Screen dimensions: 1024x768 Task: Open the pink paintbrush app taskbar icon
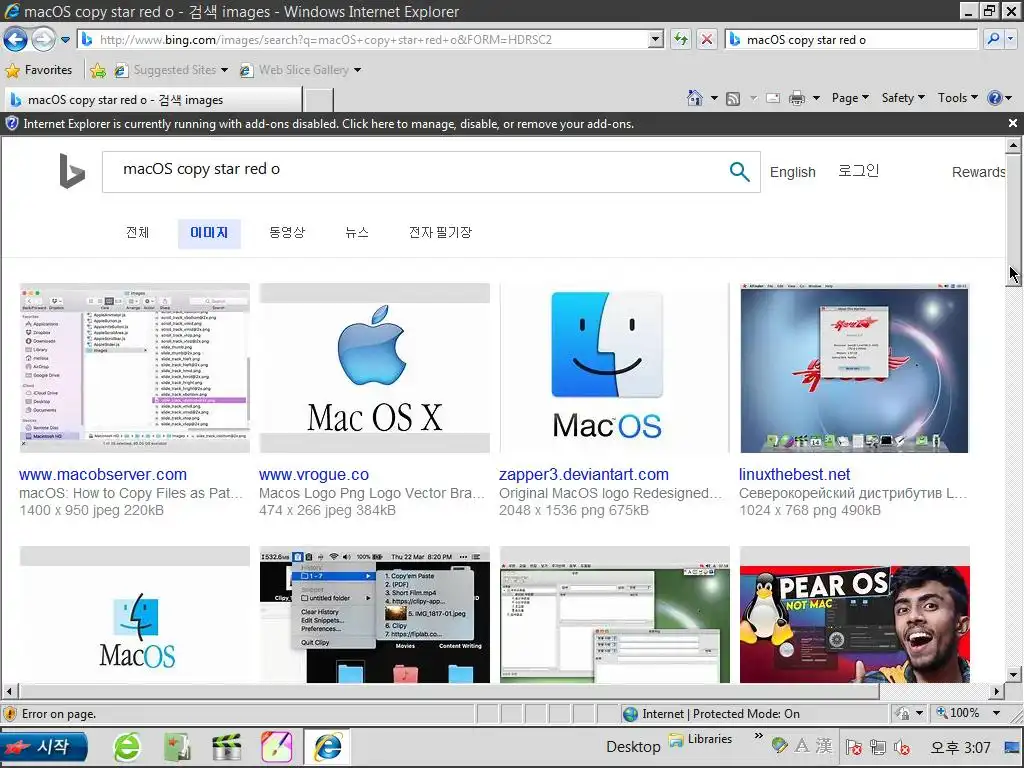click(x=276, y=747)
